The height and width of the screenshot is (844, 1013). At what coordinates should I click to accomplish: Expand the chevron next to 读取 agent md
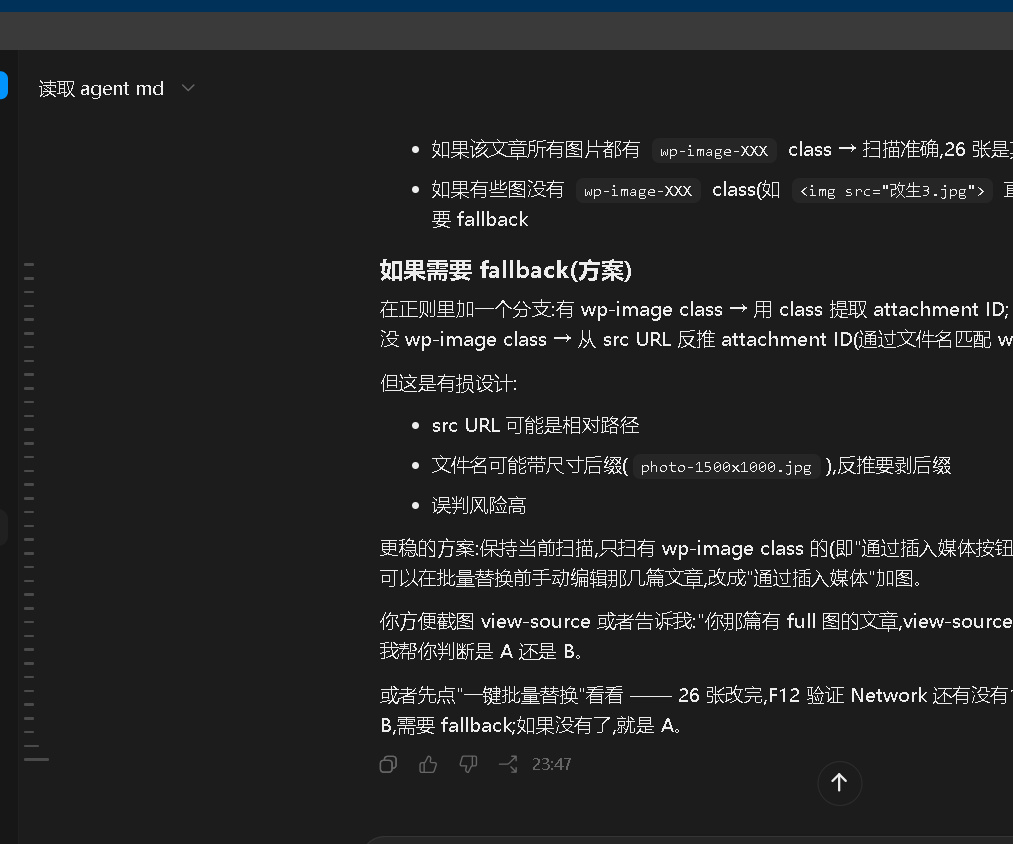click(x=188, y=88)
